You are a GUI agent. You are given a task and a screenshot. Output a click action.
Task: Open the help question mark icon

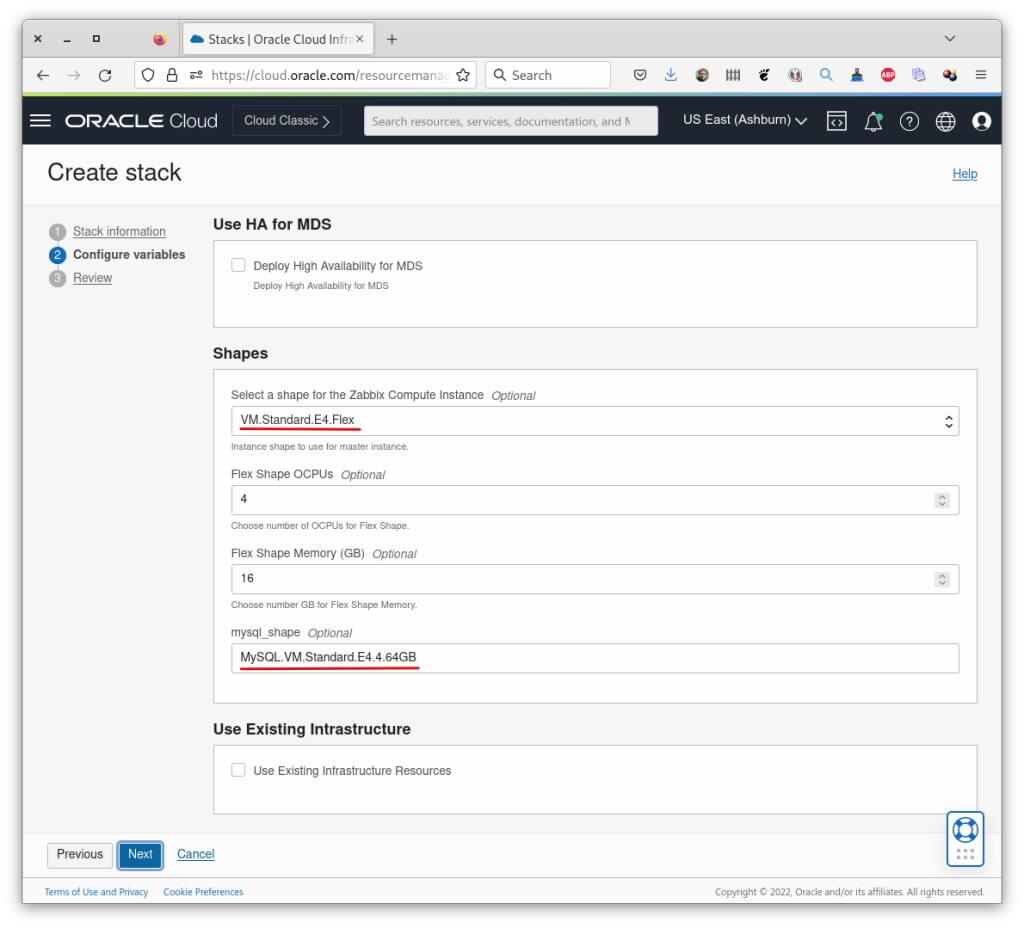(909, 121)
